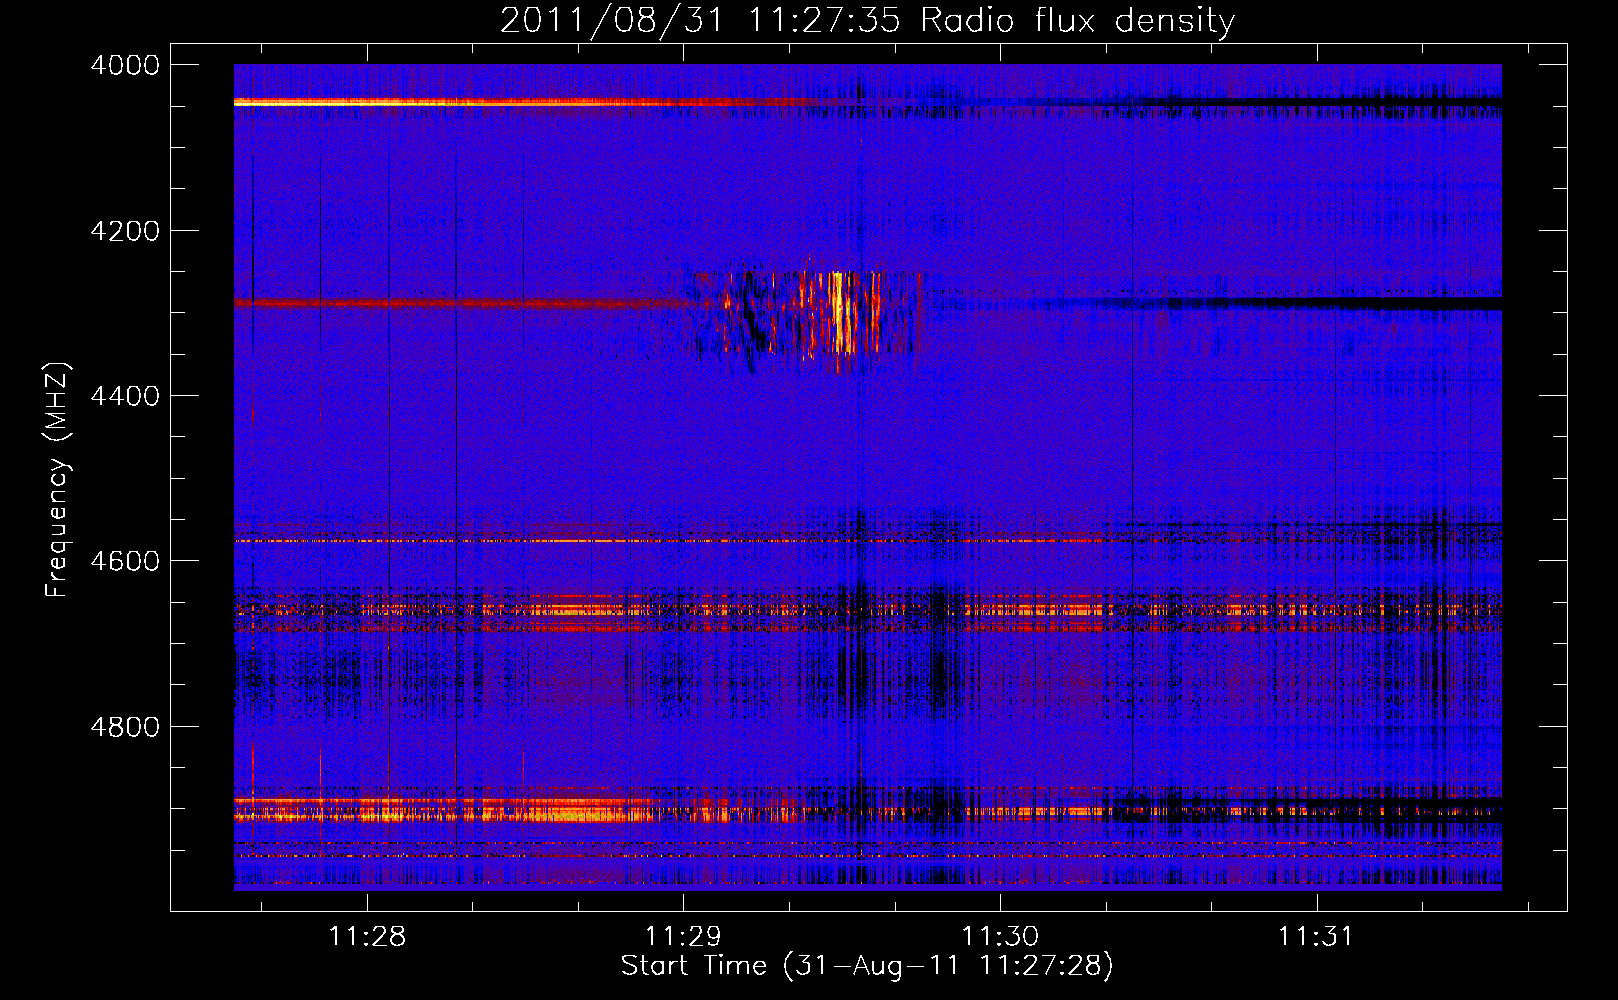Image resolution: width=1618 pixels, height=1000 pixels.
Task: Click the 11:30 time tick label
Action: coord(1000,937)
